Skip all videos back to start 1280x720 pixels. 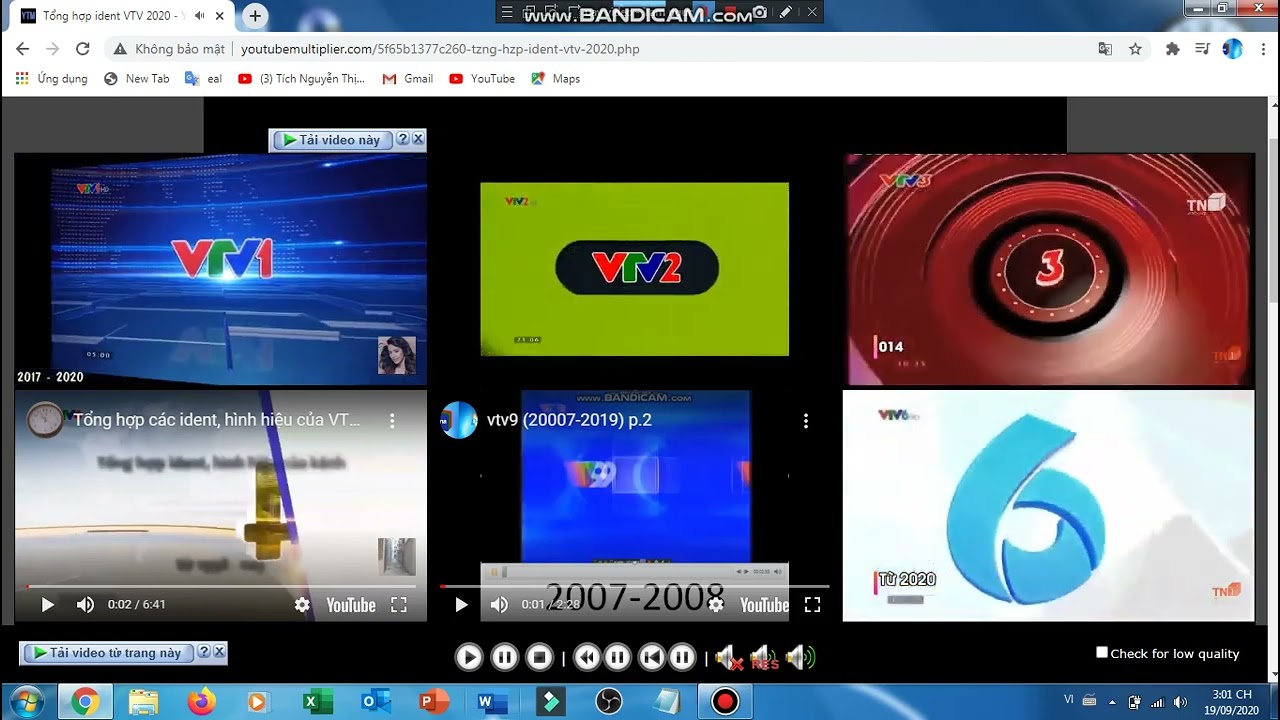(652, 657)
